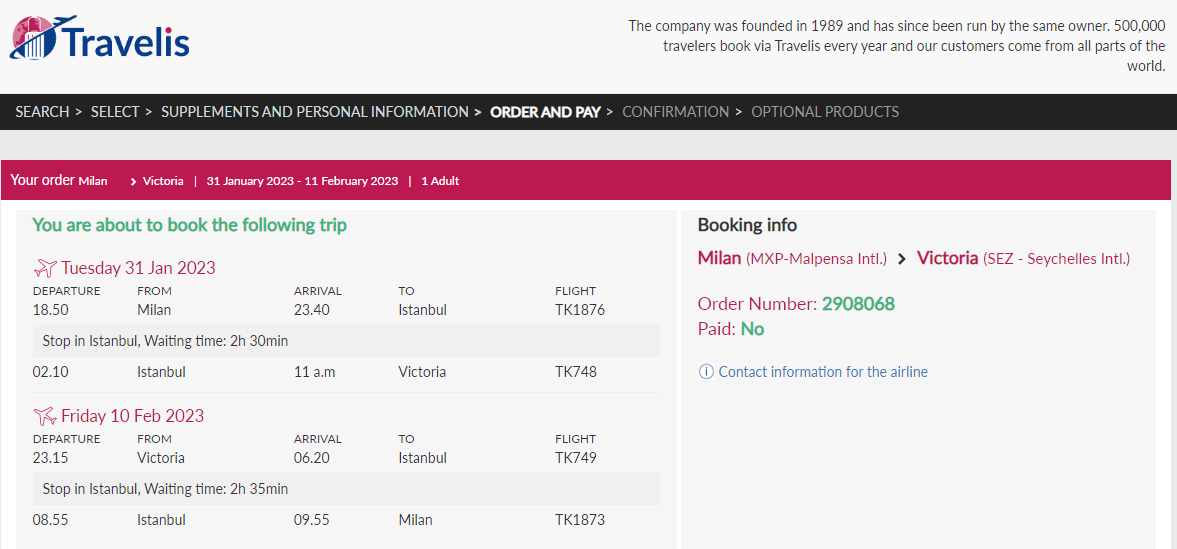The image size is (1177, 549).
Task: Open Contact information for the airline
Action: click(x=823, y=372)
